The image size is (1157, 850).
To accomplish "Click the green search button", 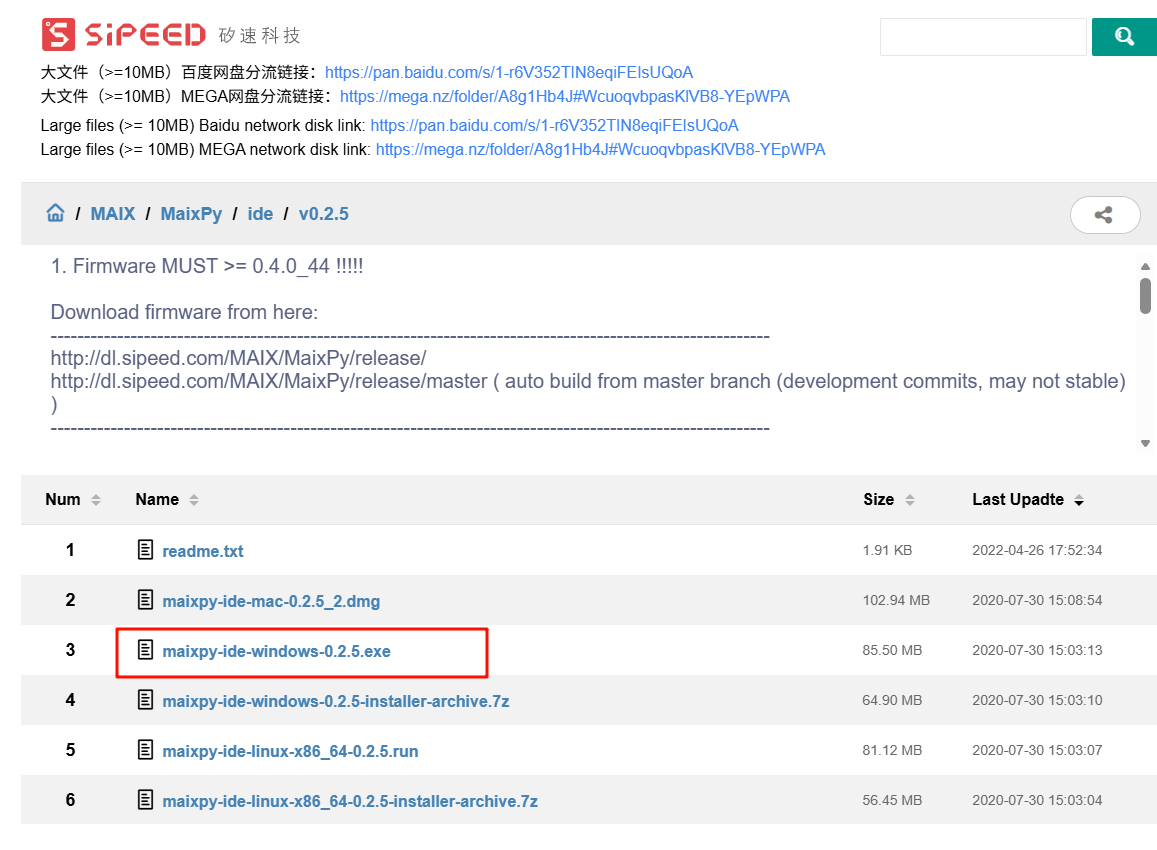I will point(1125,37).
